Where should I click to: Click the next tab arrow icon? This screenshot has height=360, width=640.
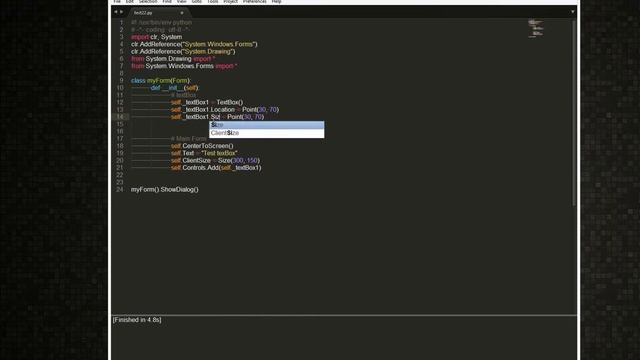point(121,12)
